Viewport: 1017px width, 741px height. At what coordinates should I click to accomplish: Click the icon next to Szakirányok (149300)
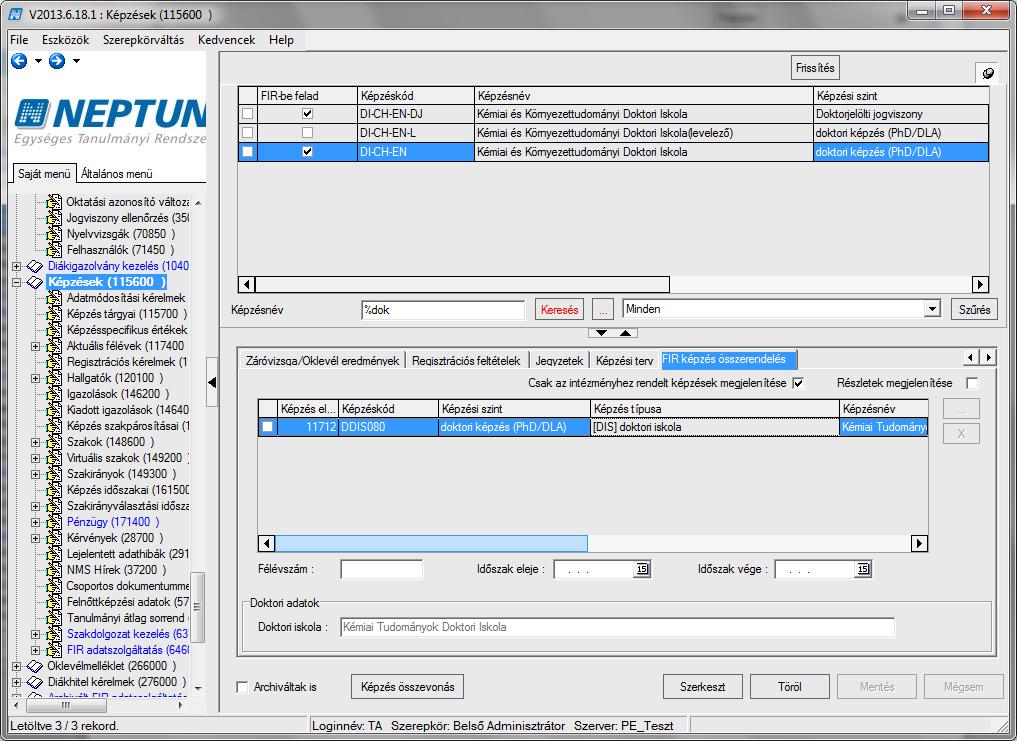click(54, 474)
